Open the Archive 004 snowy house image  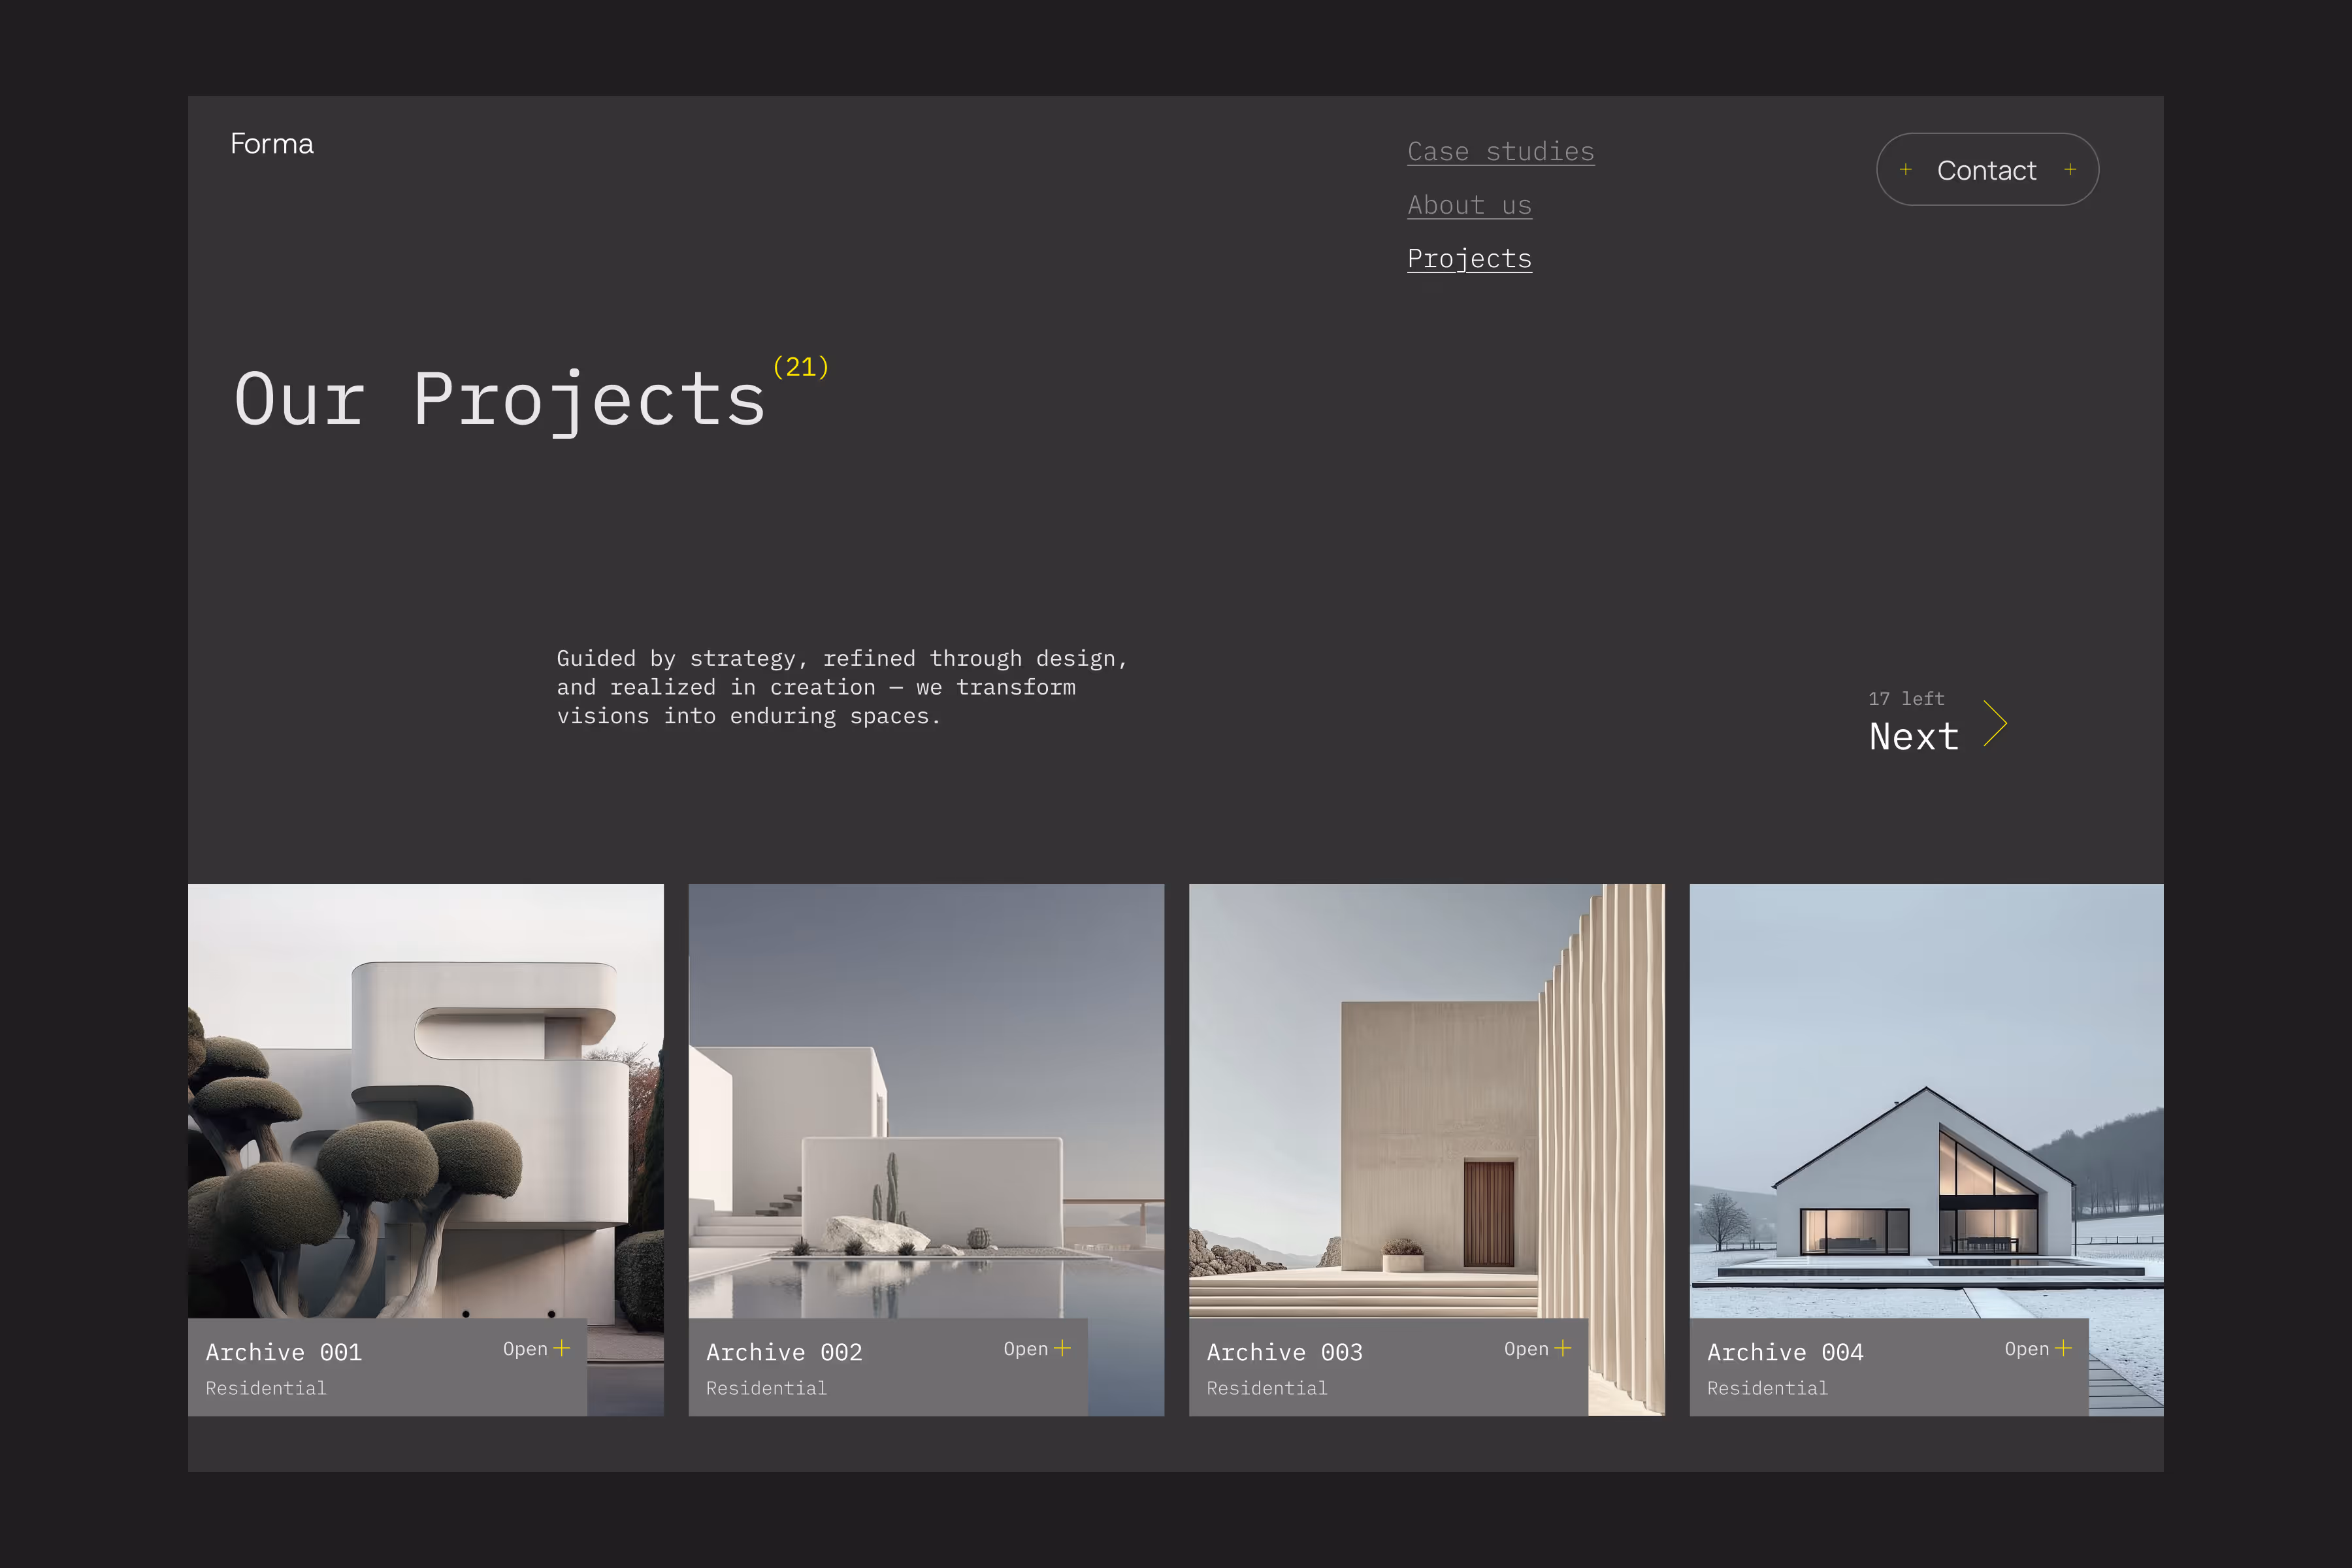click(1926, 1100)
